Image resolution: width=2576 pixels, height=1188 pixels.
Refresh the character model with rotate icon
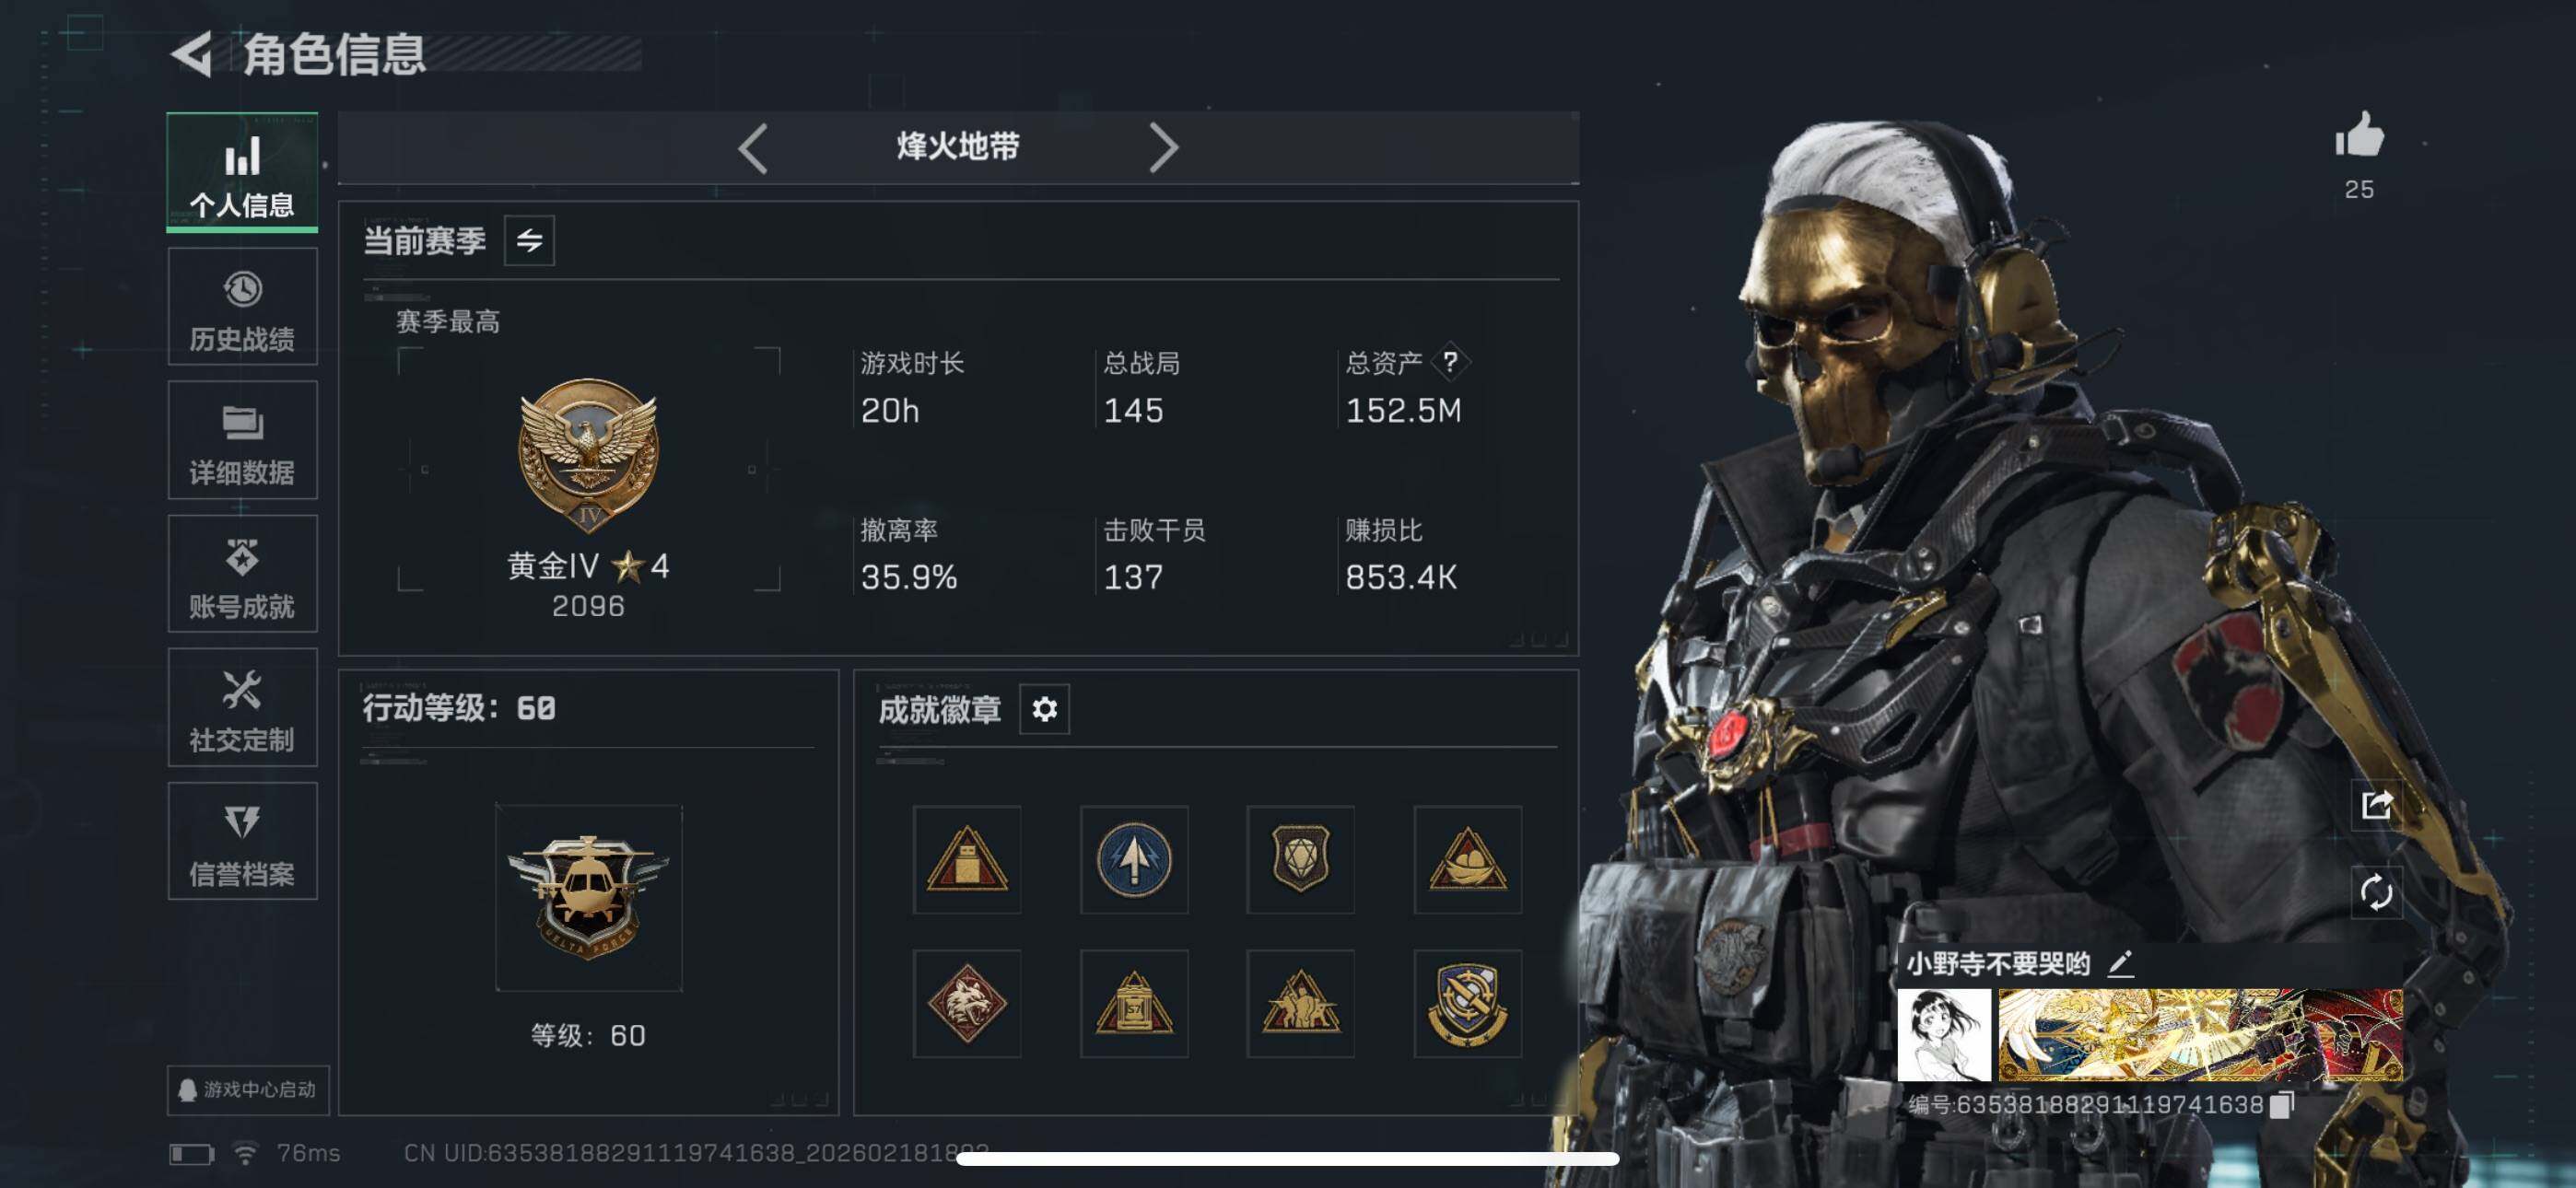coord(2376,891)
